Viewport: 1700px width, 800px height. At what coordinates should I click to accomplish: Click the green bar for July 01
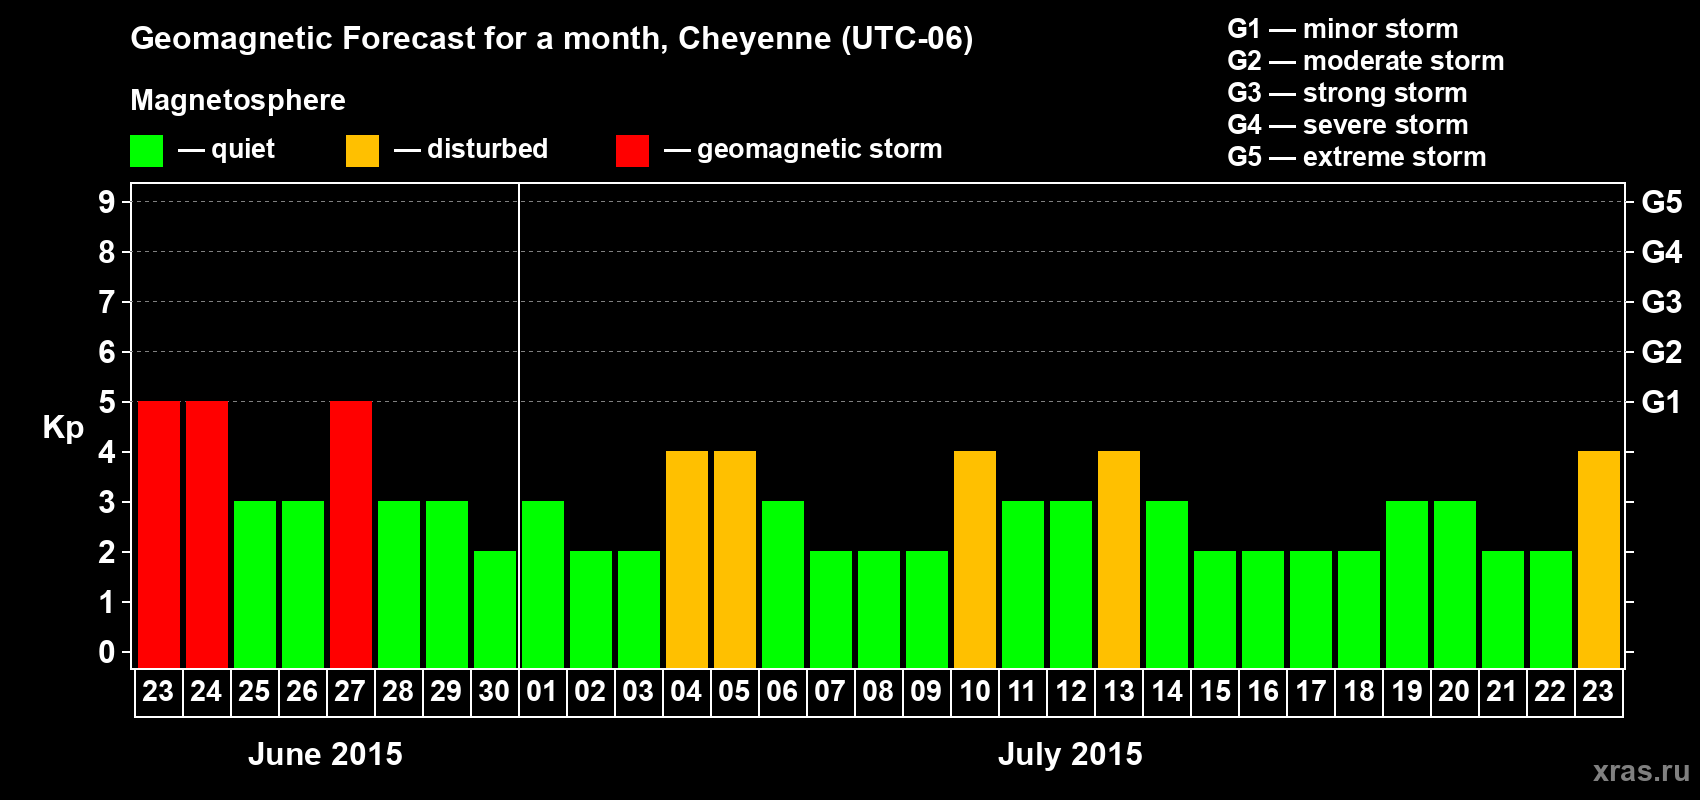click(543, 585)
